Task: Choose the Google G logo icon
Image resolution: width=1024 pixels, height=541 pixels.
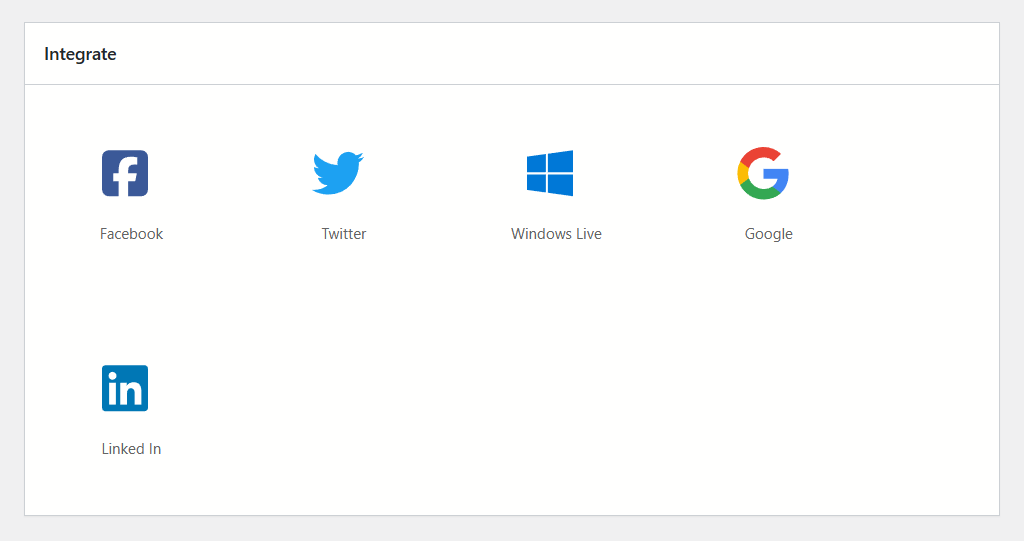Action: (x=763, y=173)
